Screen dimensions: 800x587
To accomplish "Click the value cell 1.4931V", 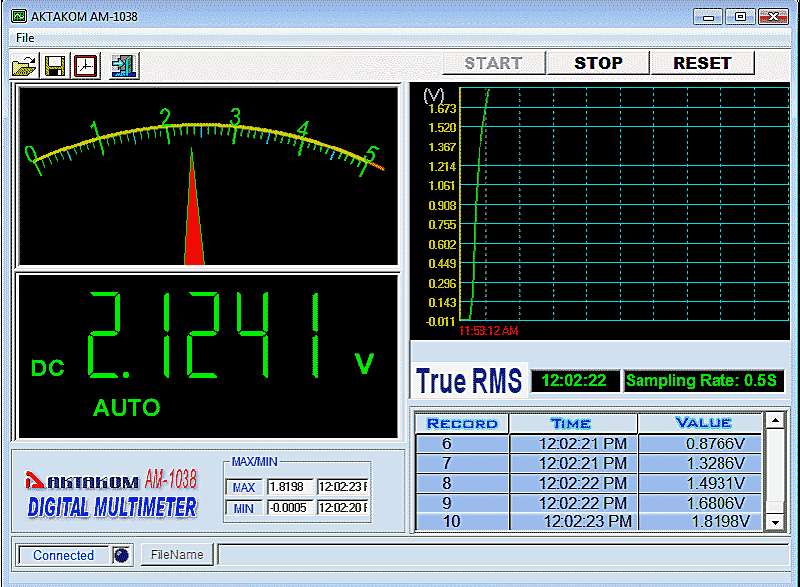I will point(701,483).
